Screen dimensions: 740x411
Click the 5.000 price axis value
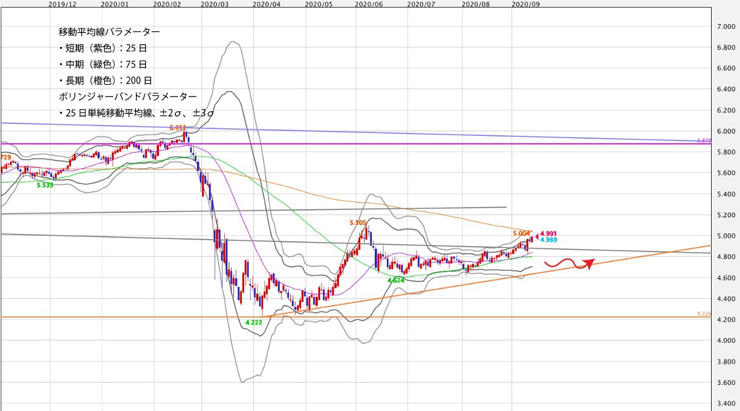726,236
